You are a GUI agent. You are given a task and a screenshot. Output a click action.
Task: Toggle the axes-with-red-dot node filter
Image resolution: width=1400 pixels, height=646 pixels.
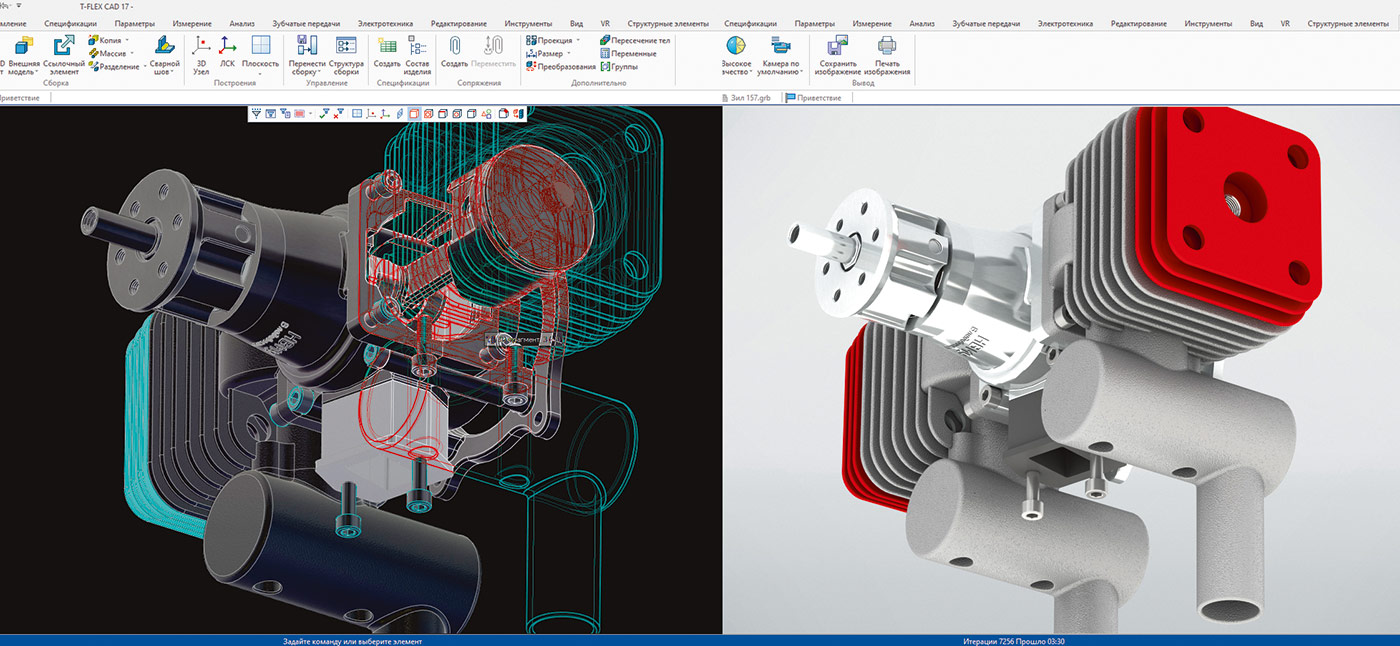(370, 114)
